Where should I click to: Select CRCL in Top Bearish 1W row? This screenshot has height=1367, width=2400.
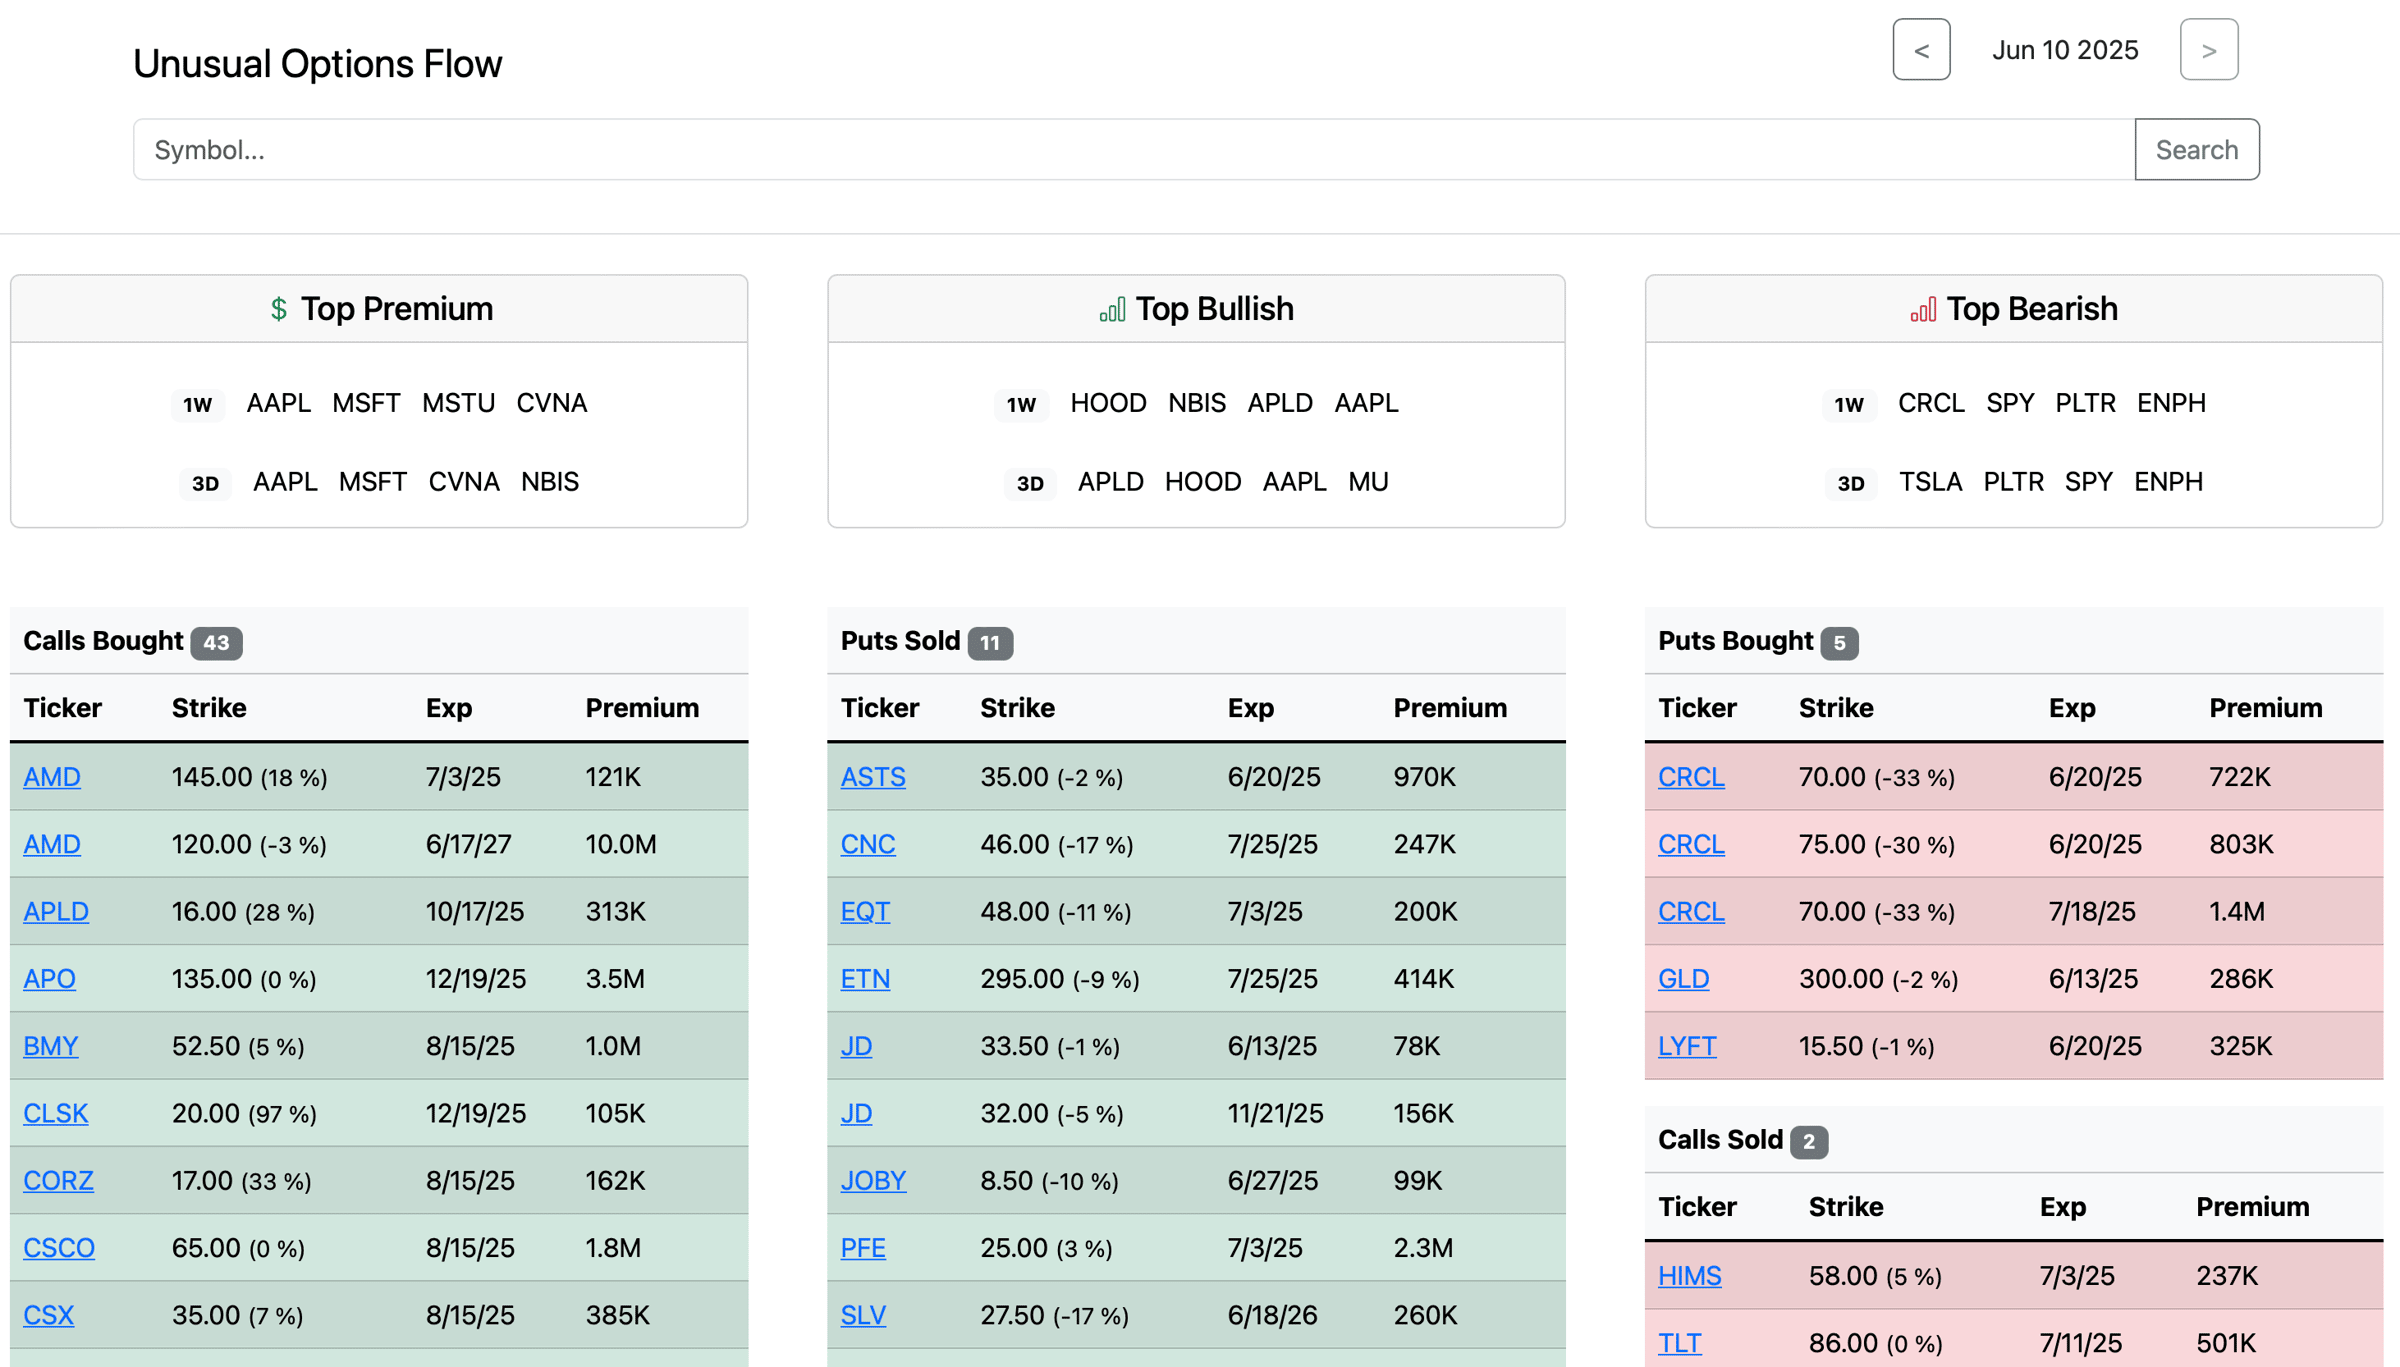(x=1931, y=403)
